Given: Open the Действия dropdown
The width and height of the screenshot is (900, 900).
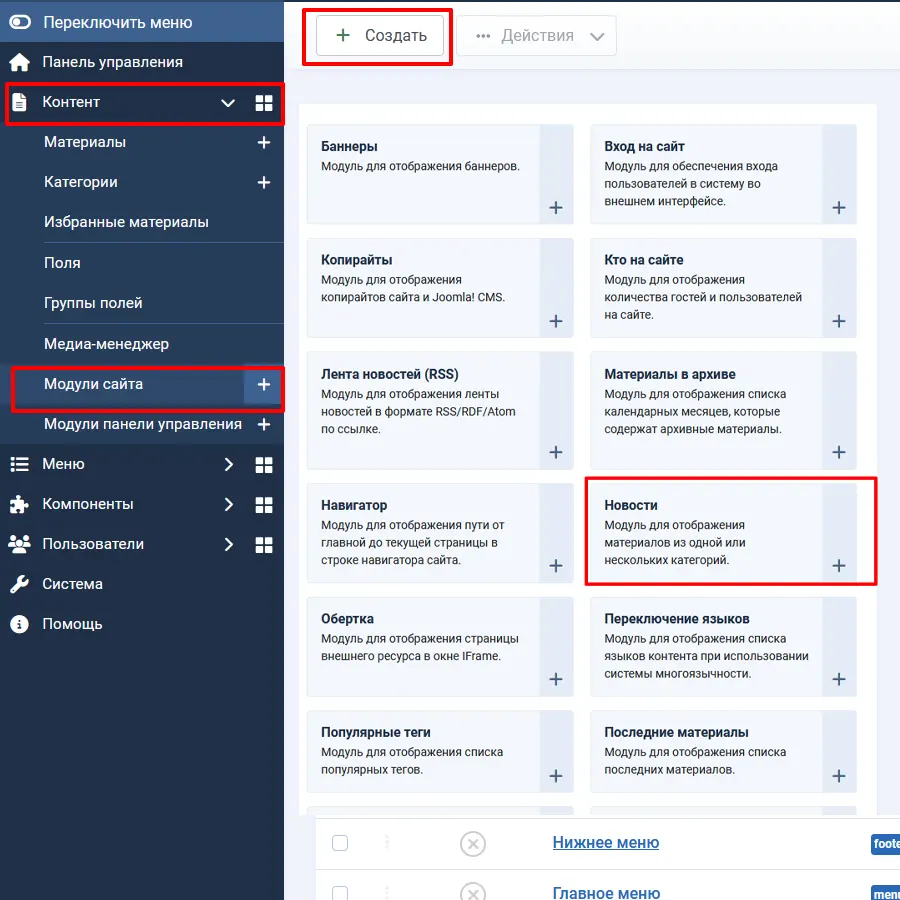Looking at the screenshot, I should tap(537, 36).
